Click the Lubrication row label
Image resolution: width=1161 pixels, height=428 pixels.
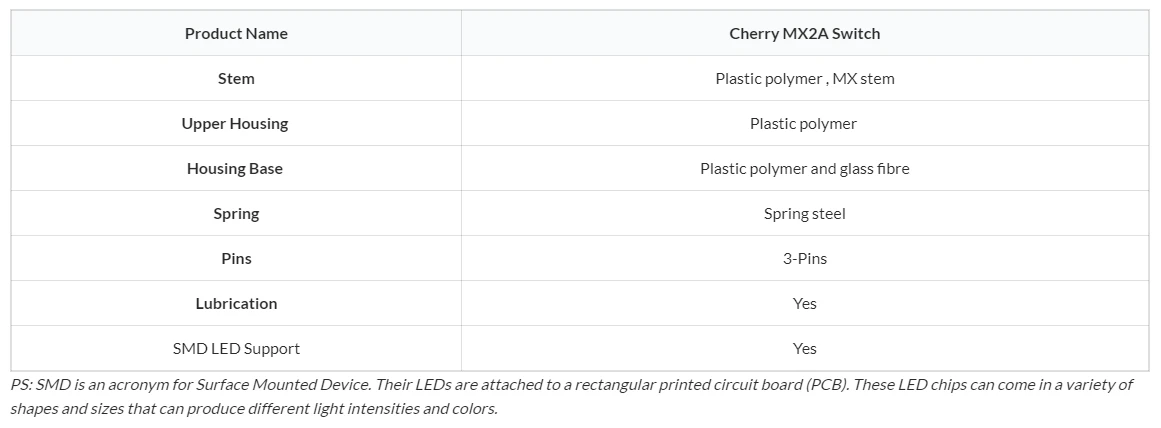(236, 304)
